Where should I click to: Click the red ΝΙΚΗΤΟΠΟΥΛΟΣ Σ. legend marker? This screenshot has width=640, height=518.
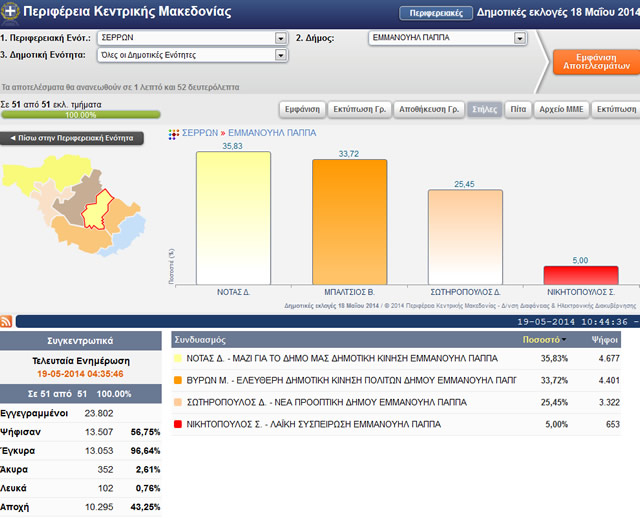pyautogui.click(x=178, y=424)
